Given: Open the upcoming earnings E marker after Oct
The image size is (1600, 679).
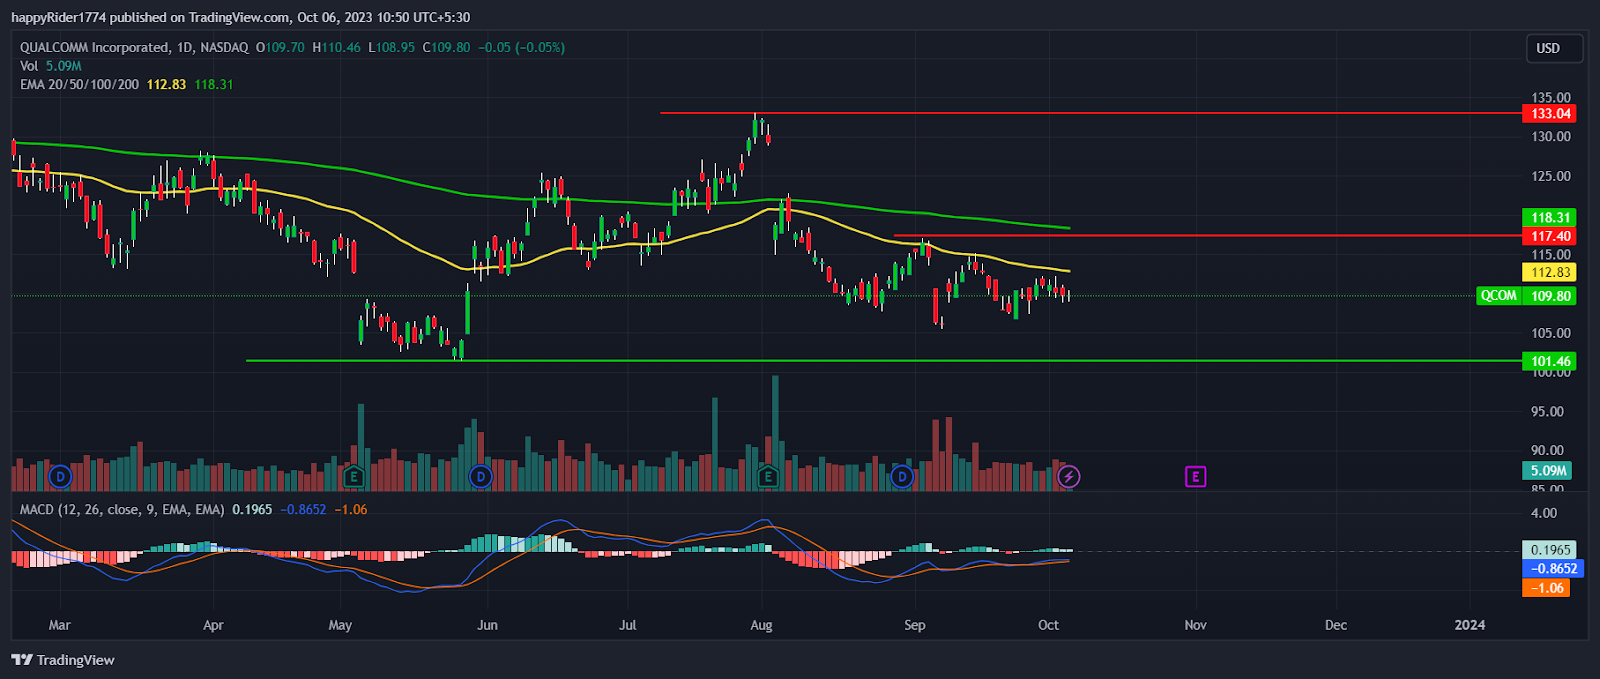Looking at the screenshot, I should pyautogui.click(x=1195, y=477).
